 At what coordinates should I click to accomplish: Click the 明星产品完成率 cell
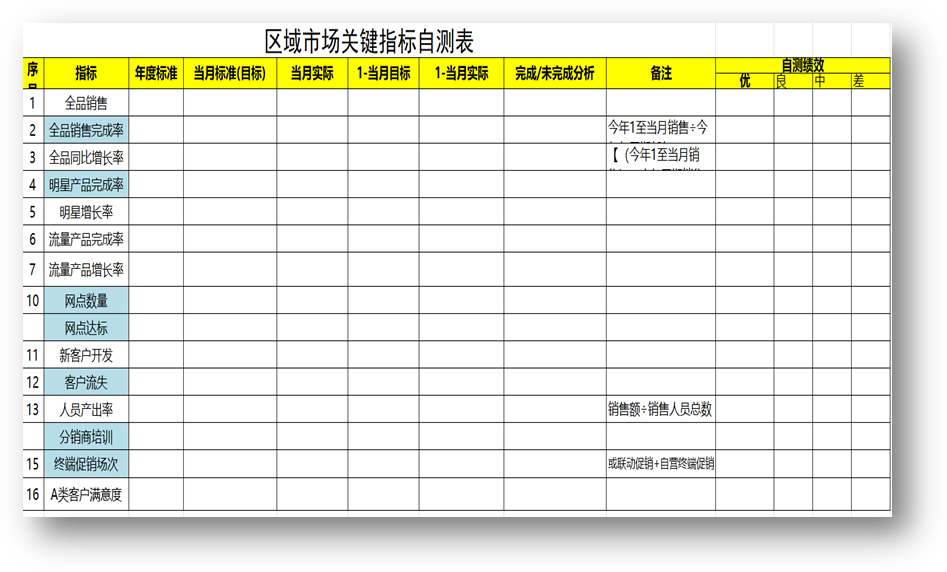point(86,185)
